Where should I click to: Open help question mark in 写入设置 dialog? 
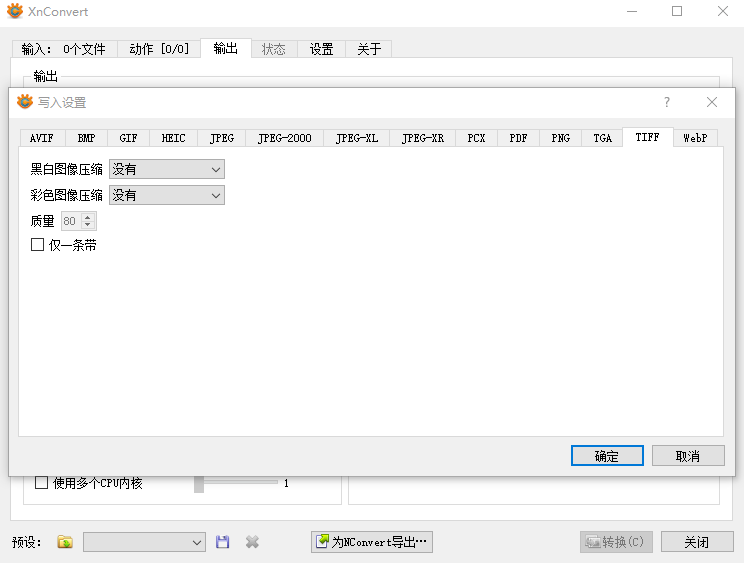(x=667, y=102)
